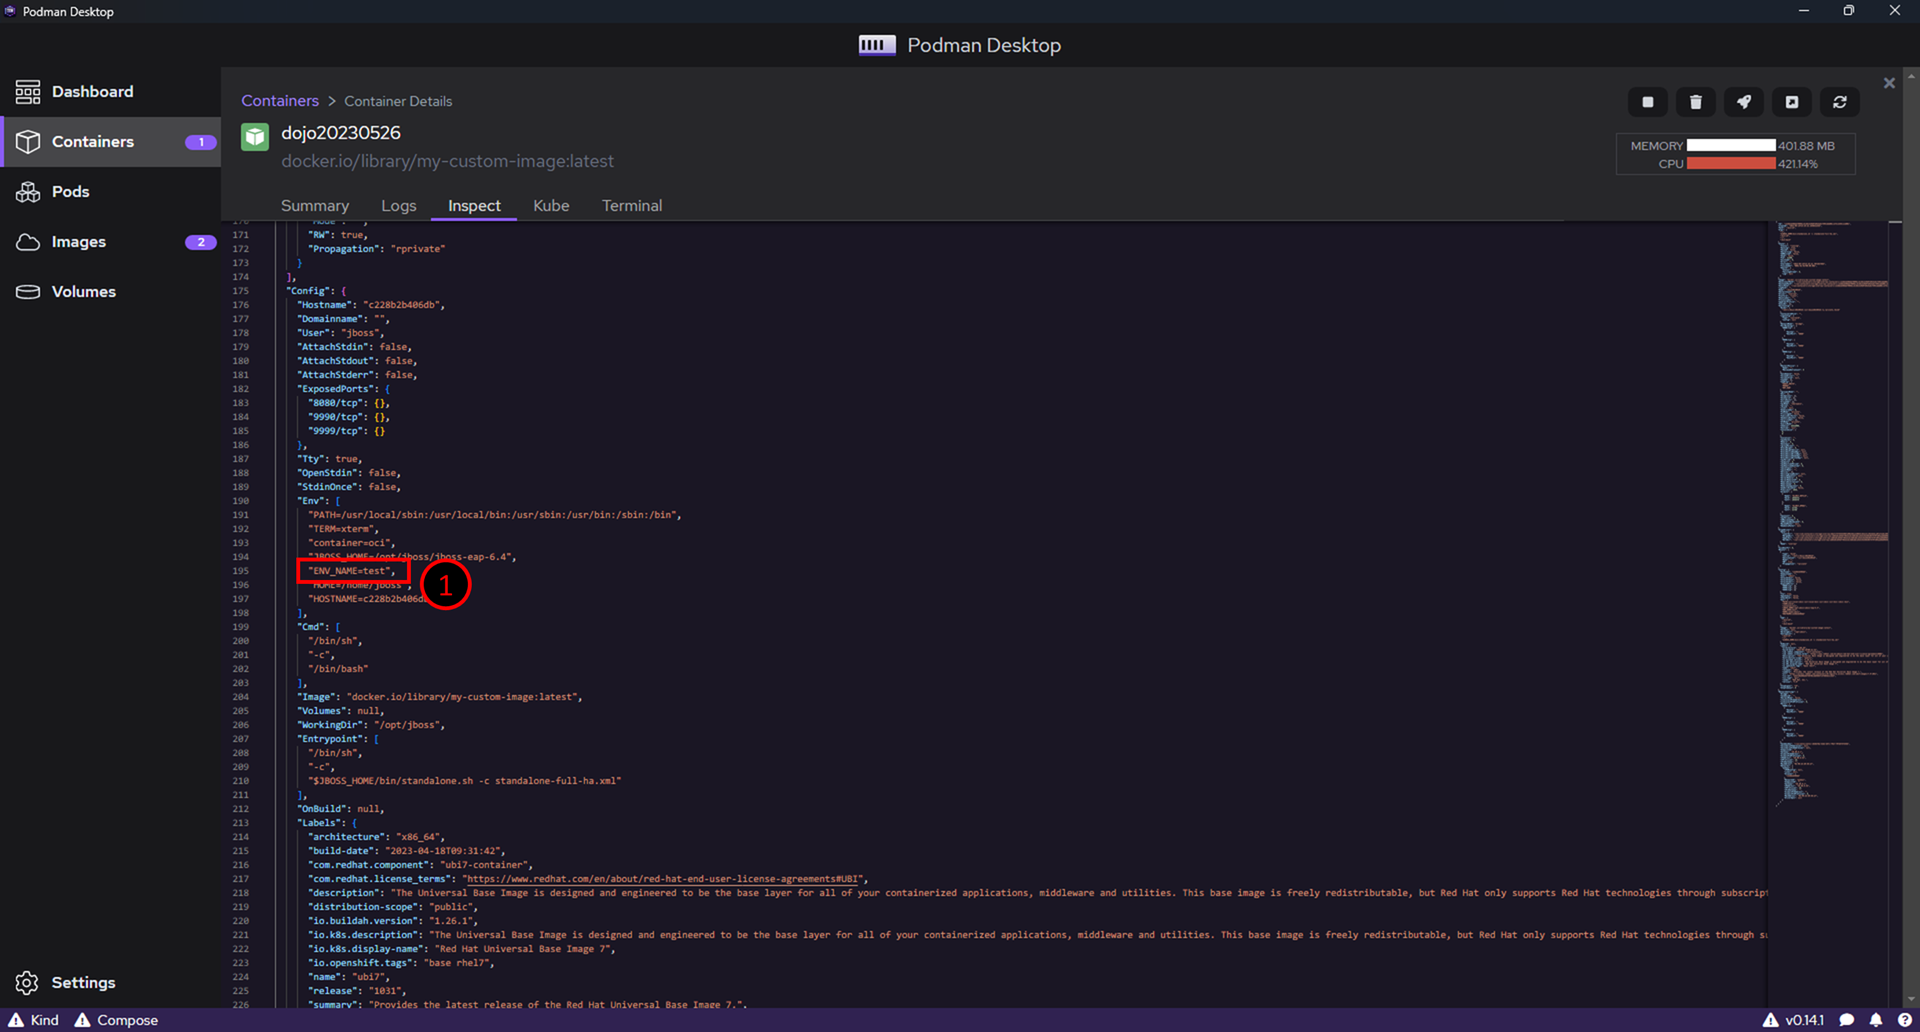1920x1032 pixels.
Task: Click the "Env" array line
Action: coord(319,501)
